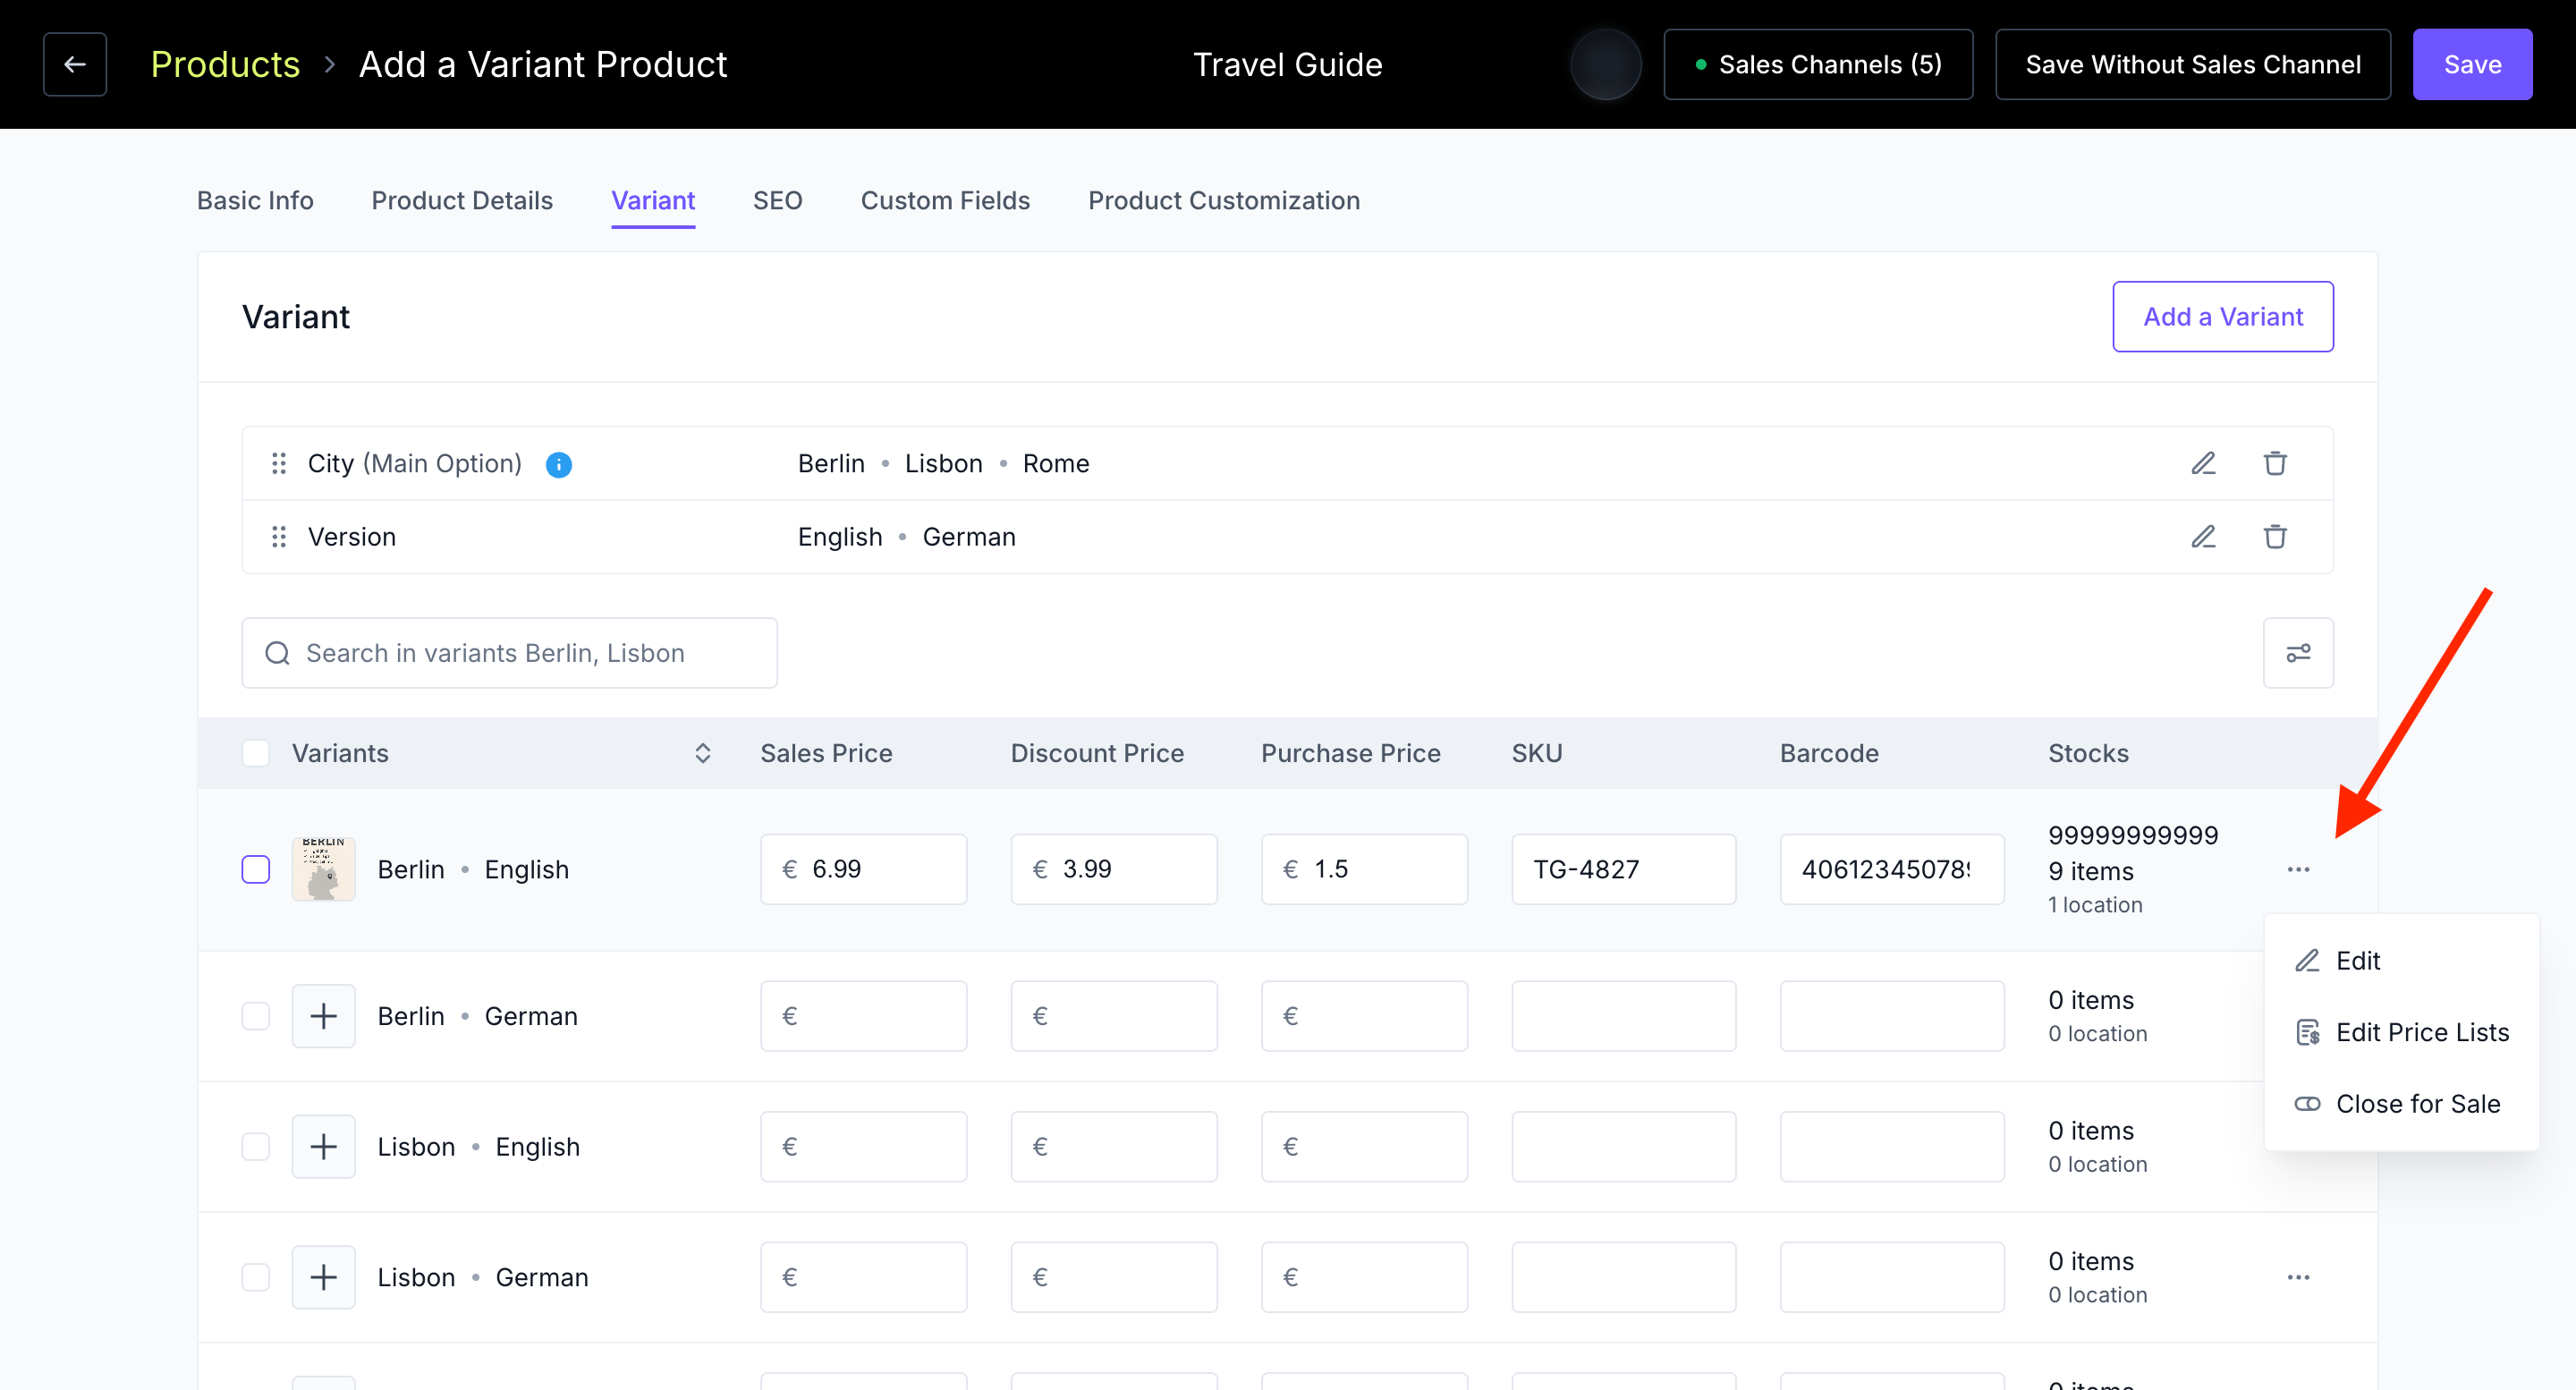Add image for Lisbon English variant

(x=323, y=1146)
